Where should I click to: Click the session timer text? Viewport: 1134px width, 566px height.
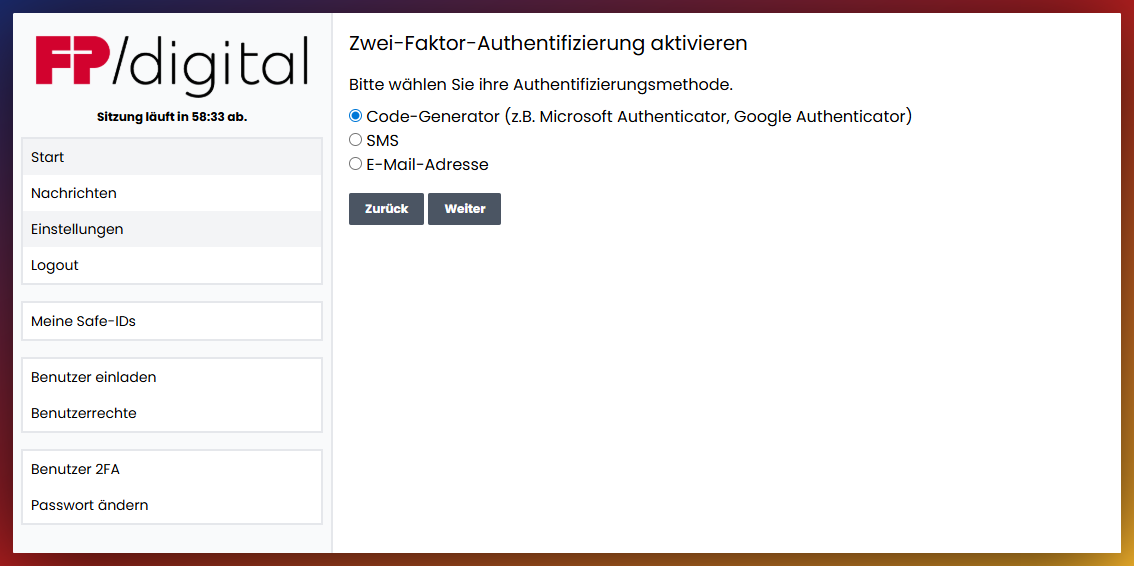[x=172, y=116]
